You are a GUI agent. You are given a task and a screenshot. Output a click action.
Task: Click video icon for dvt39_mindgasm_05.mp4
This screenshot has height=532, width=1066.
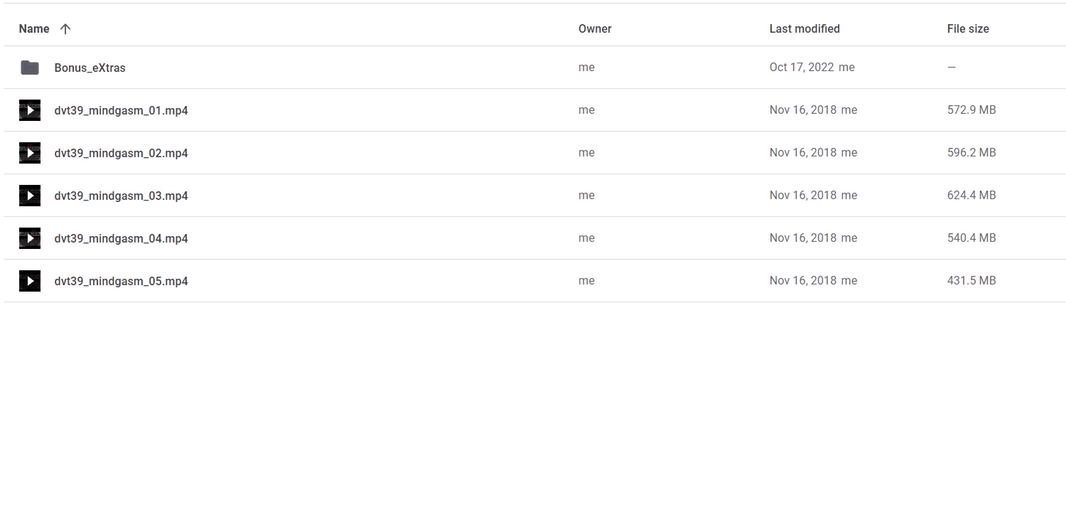point(30,281)
